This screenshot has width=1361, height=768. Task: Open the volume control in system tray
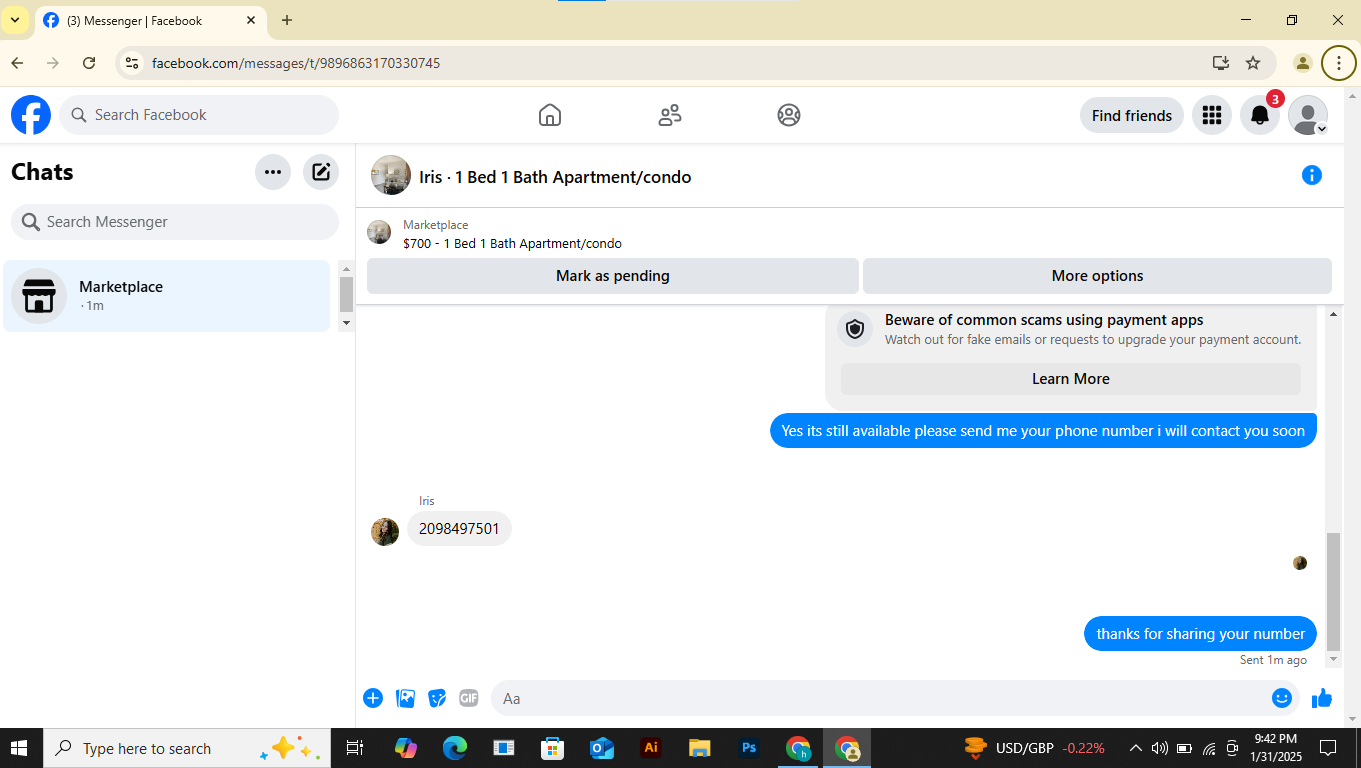(1160, 748)
